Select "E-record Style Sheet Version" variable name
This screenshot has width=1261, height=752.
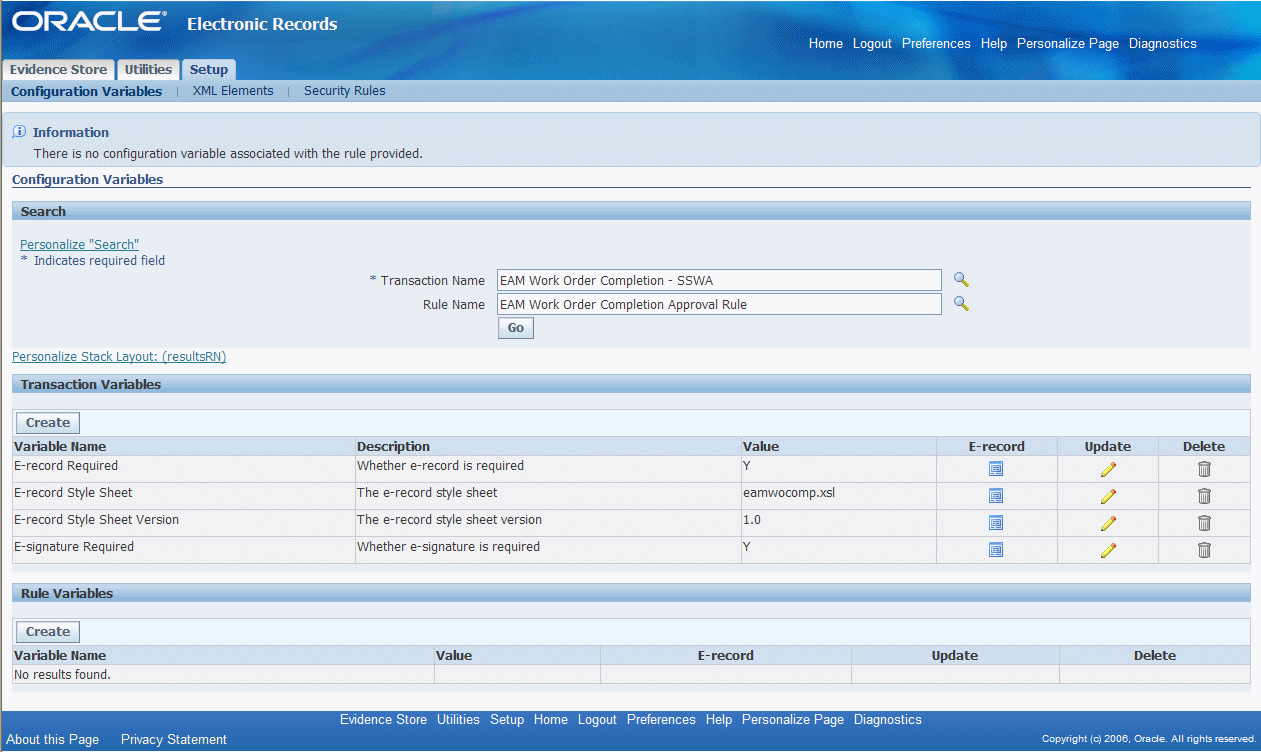pos(96,520)
